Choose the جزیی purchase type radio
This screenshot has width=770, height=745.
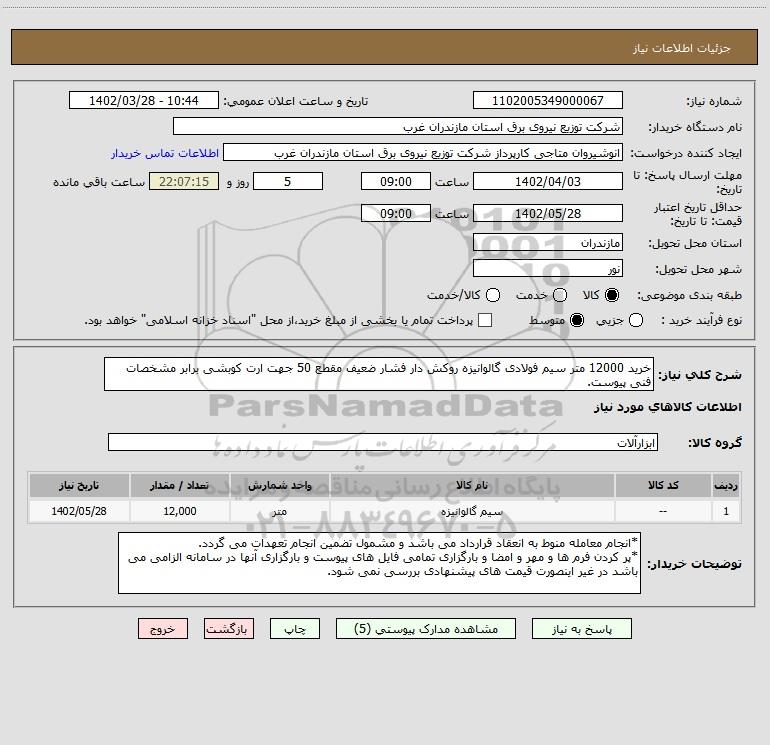click(636, 320)
